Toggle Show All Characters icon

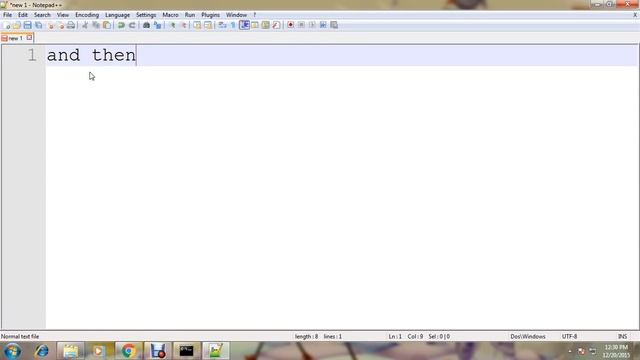tap(233, 25)
